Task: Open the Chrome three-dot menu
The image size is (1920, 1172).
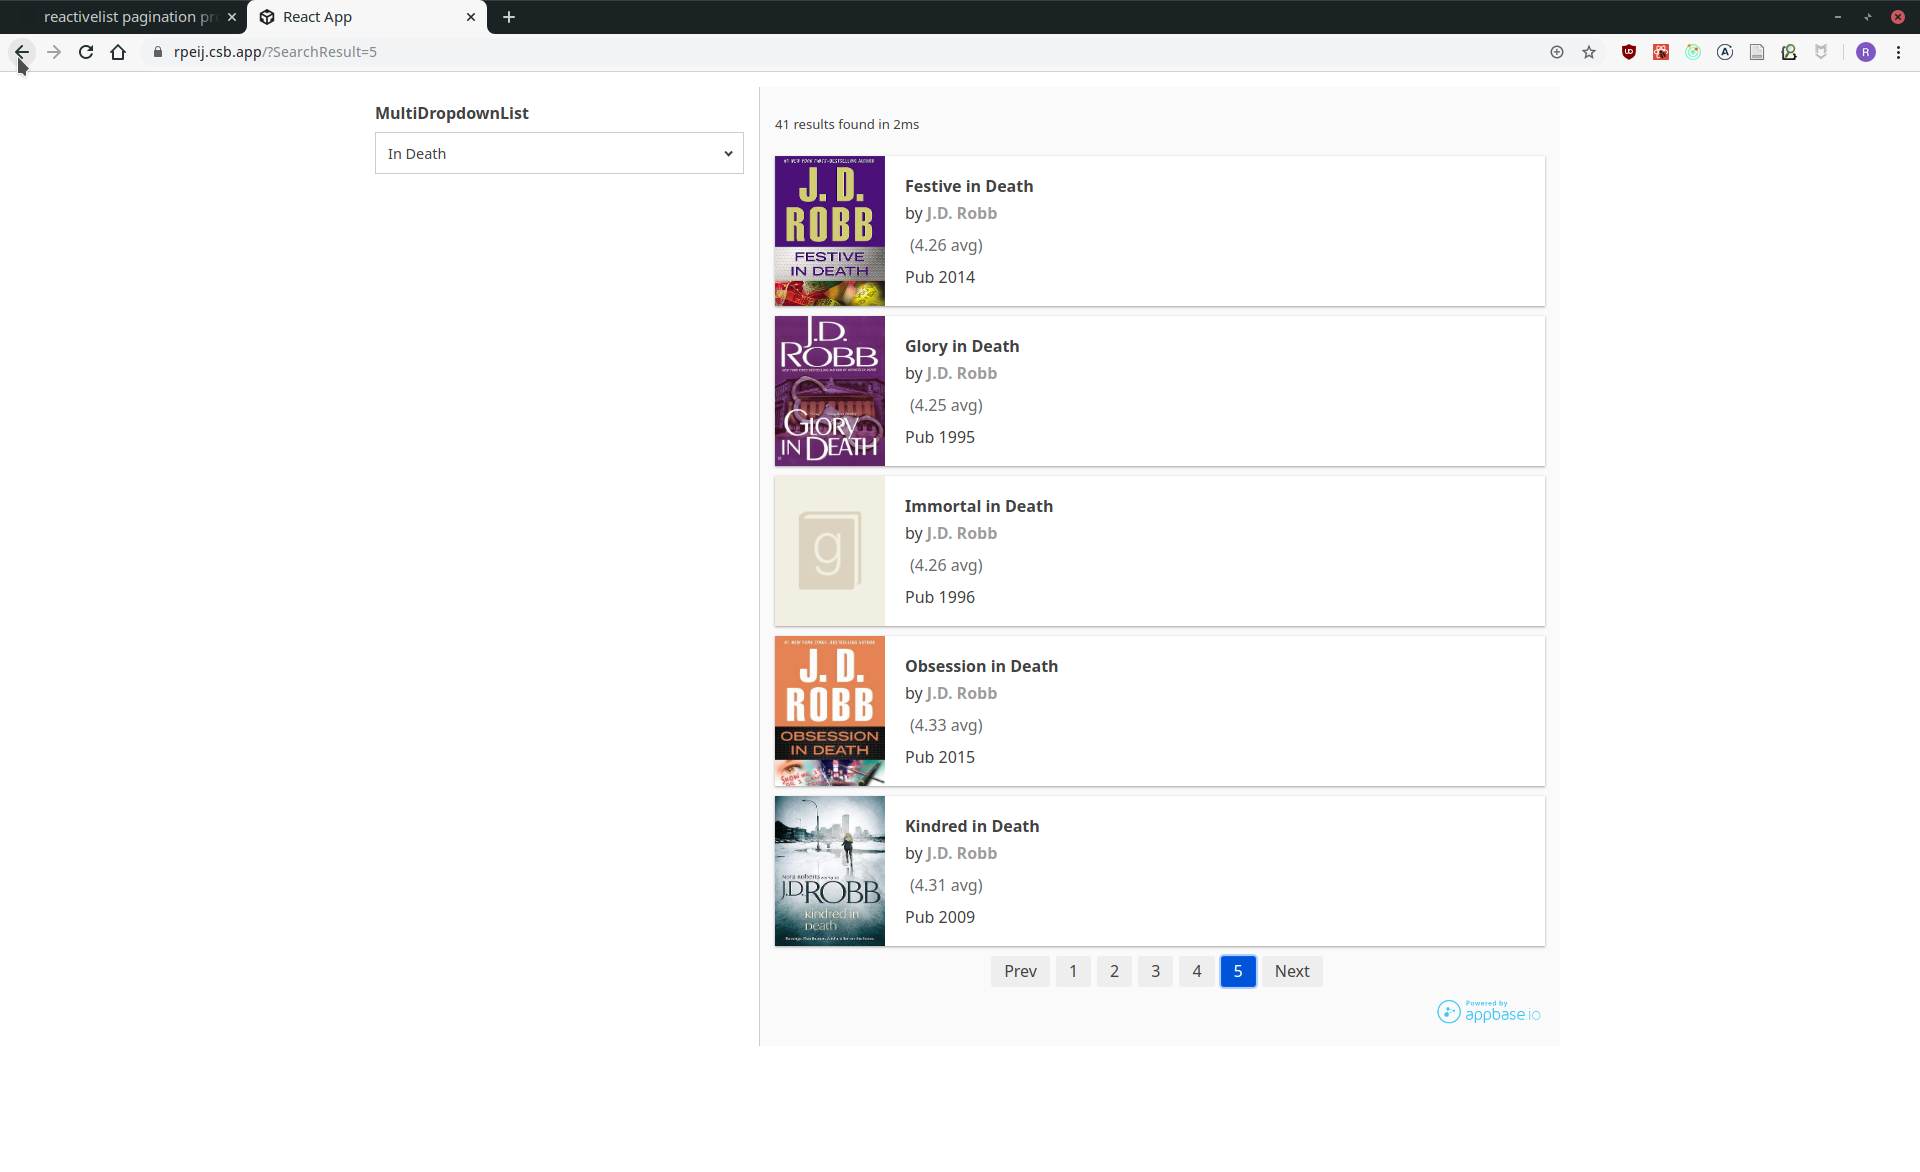Action: coord(1898,52)
